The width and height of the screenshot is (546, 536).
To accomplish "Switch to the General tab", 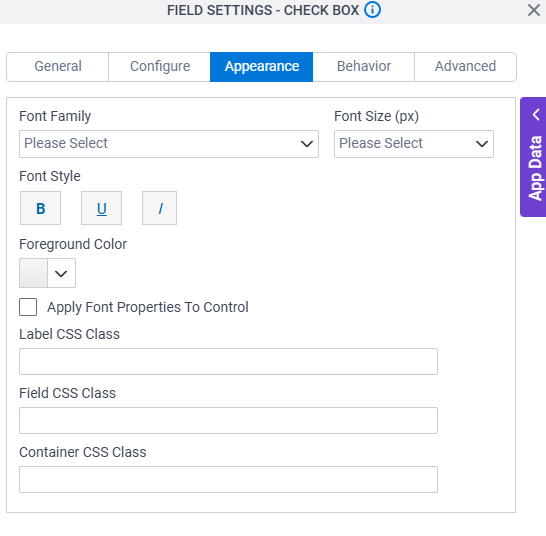I will [58, 67].
